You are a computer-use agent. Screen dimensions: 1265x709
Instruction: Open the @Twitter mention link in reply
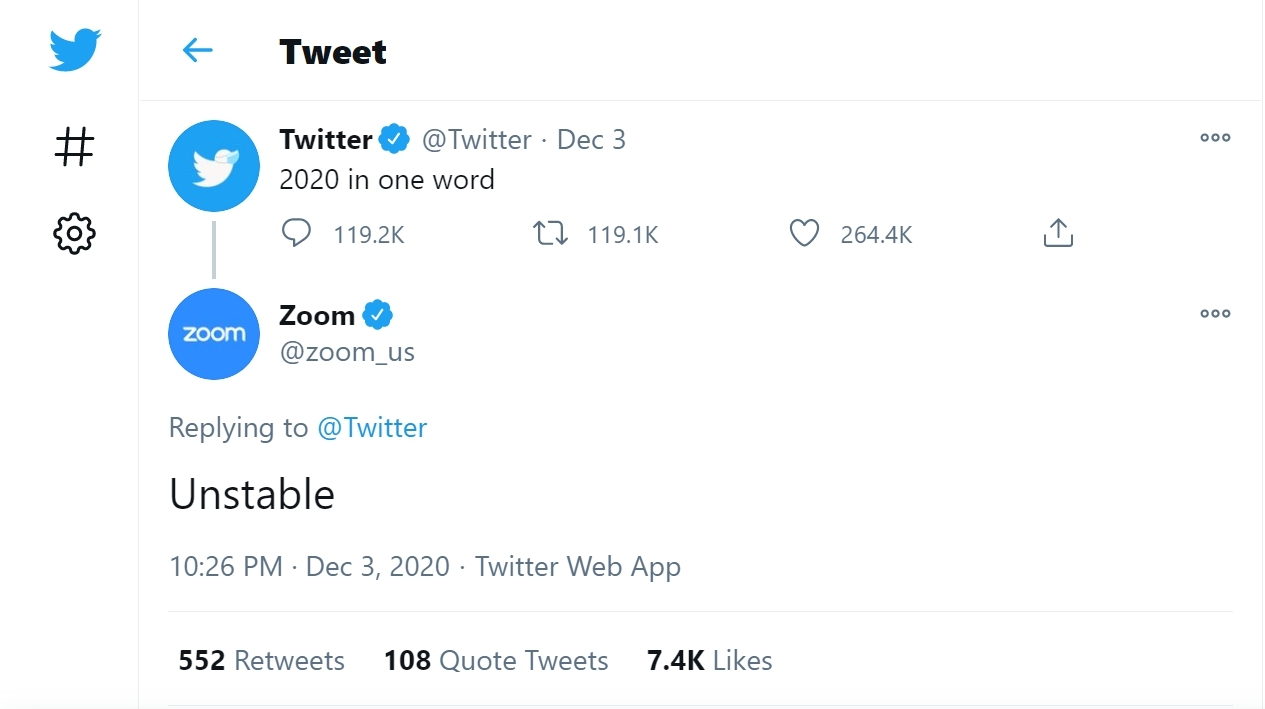[x=372, y=428]
